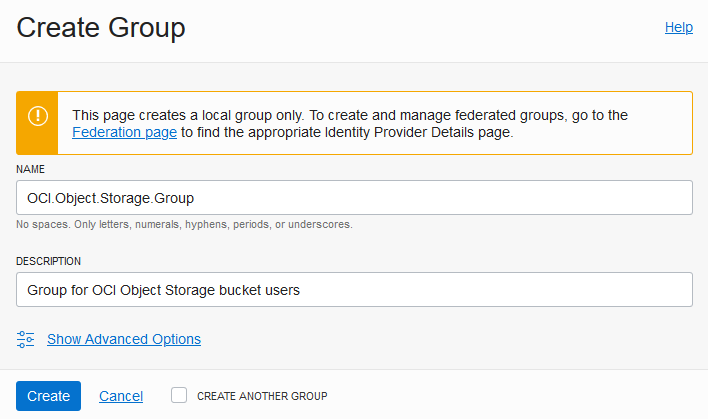Click the blue Create button
The image size is (708, 419).
48,396
